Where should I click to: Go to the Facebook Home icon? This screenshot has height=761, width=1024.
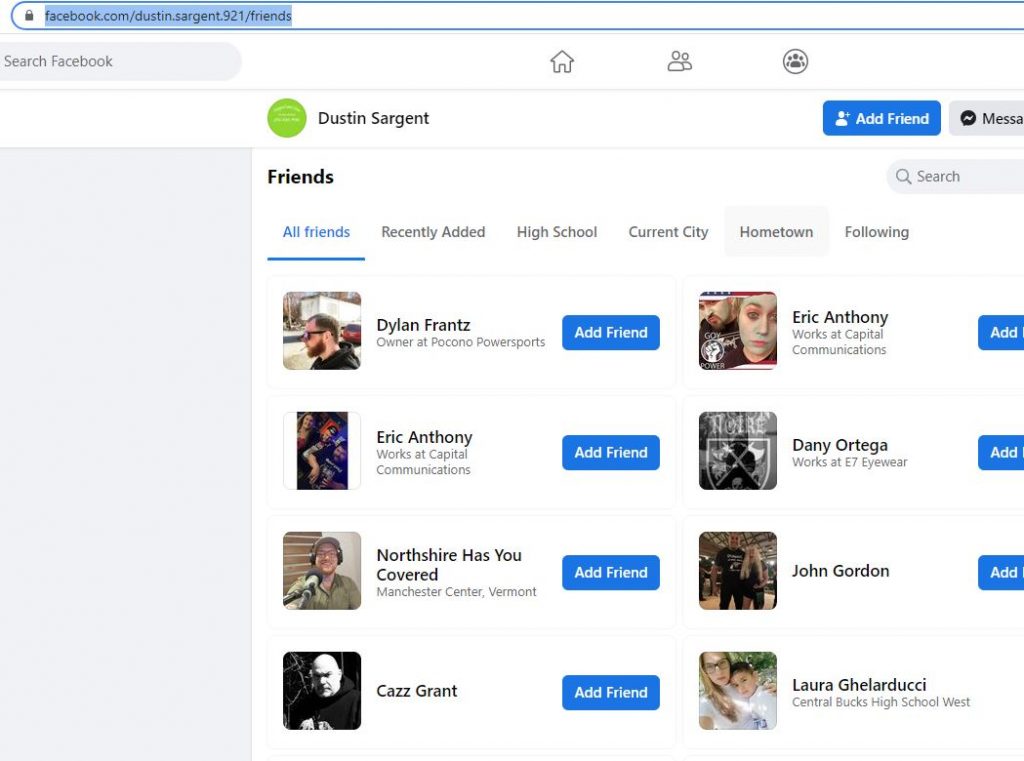pos(562,61)
